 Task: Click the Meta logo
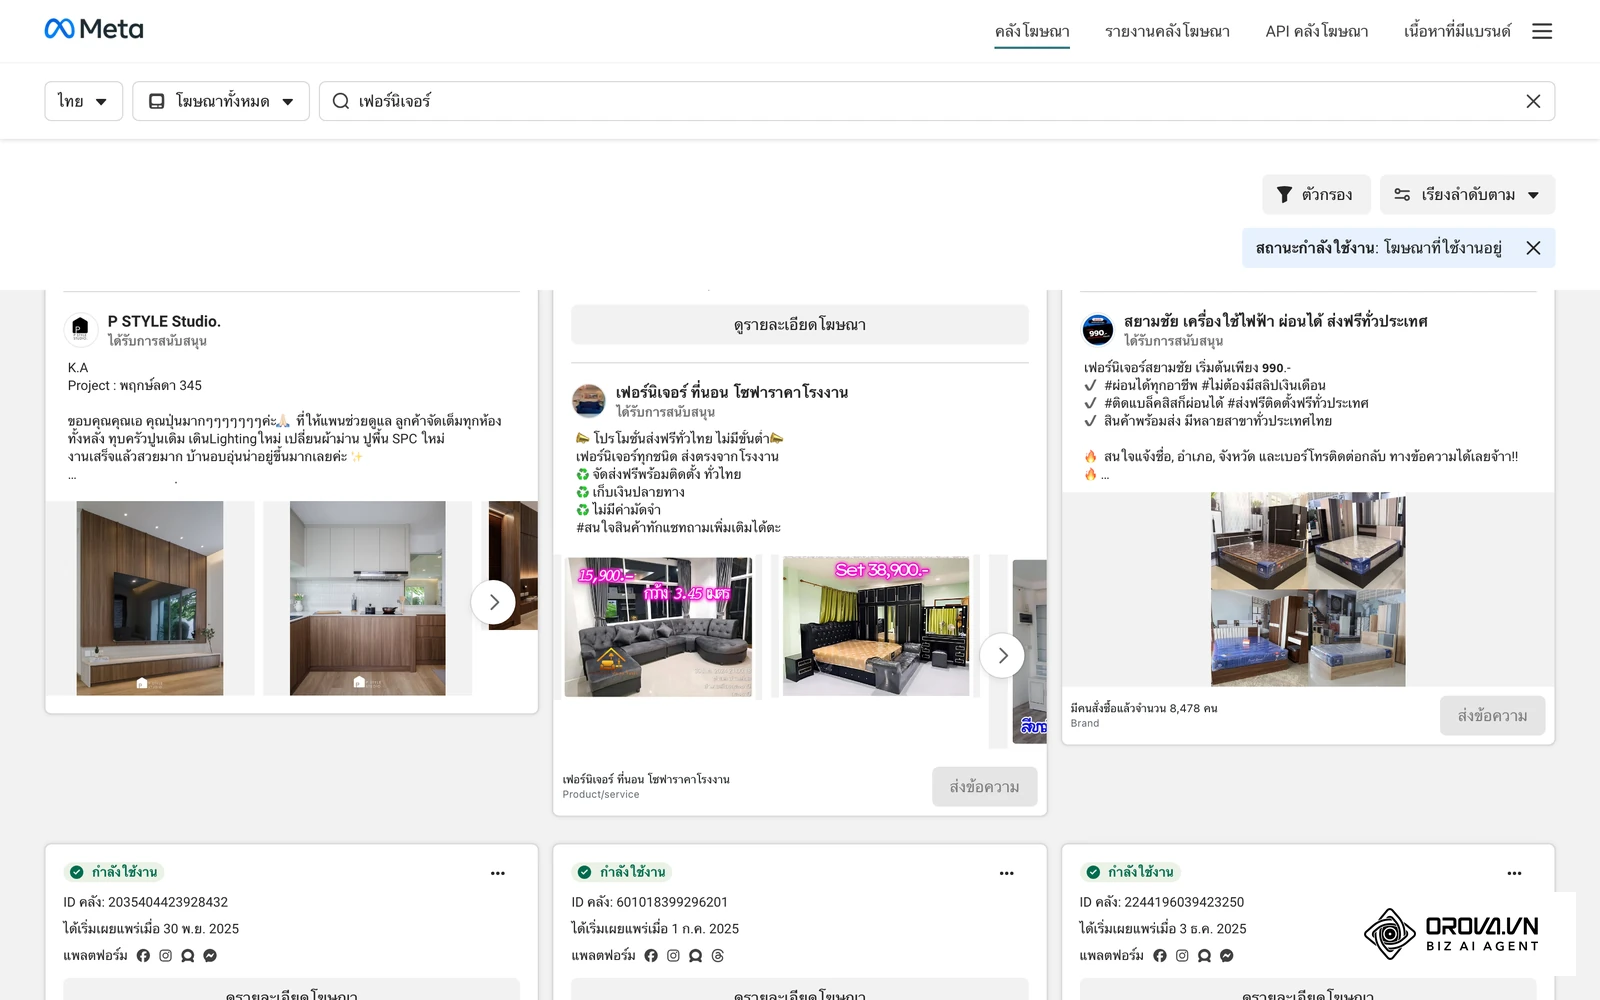(x=94, y=29)
